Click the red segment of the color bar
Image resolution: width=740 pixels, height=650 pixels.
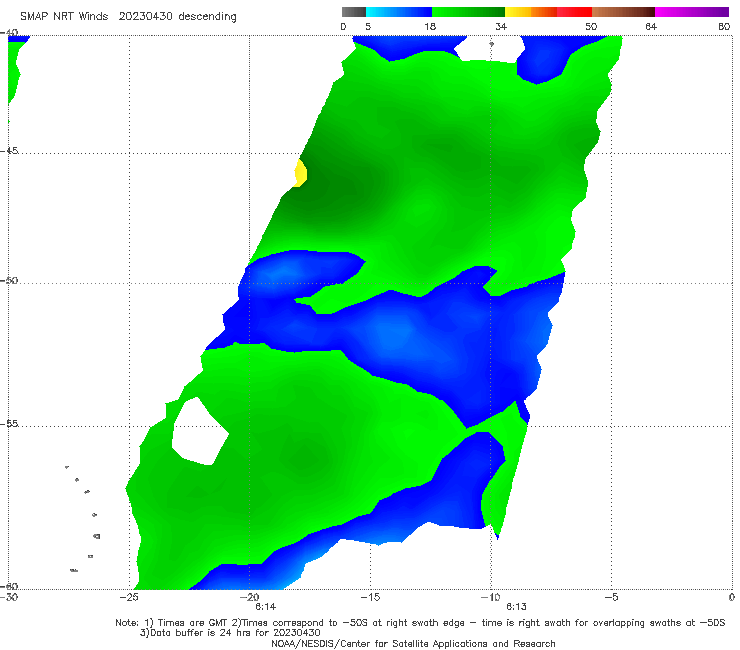point(574,12)
